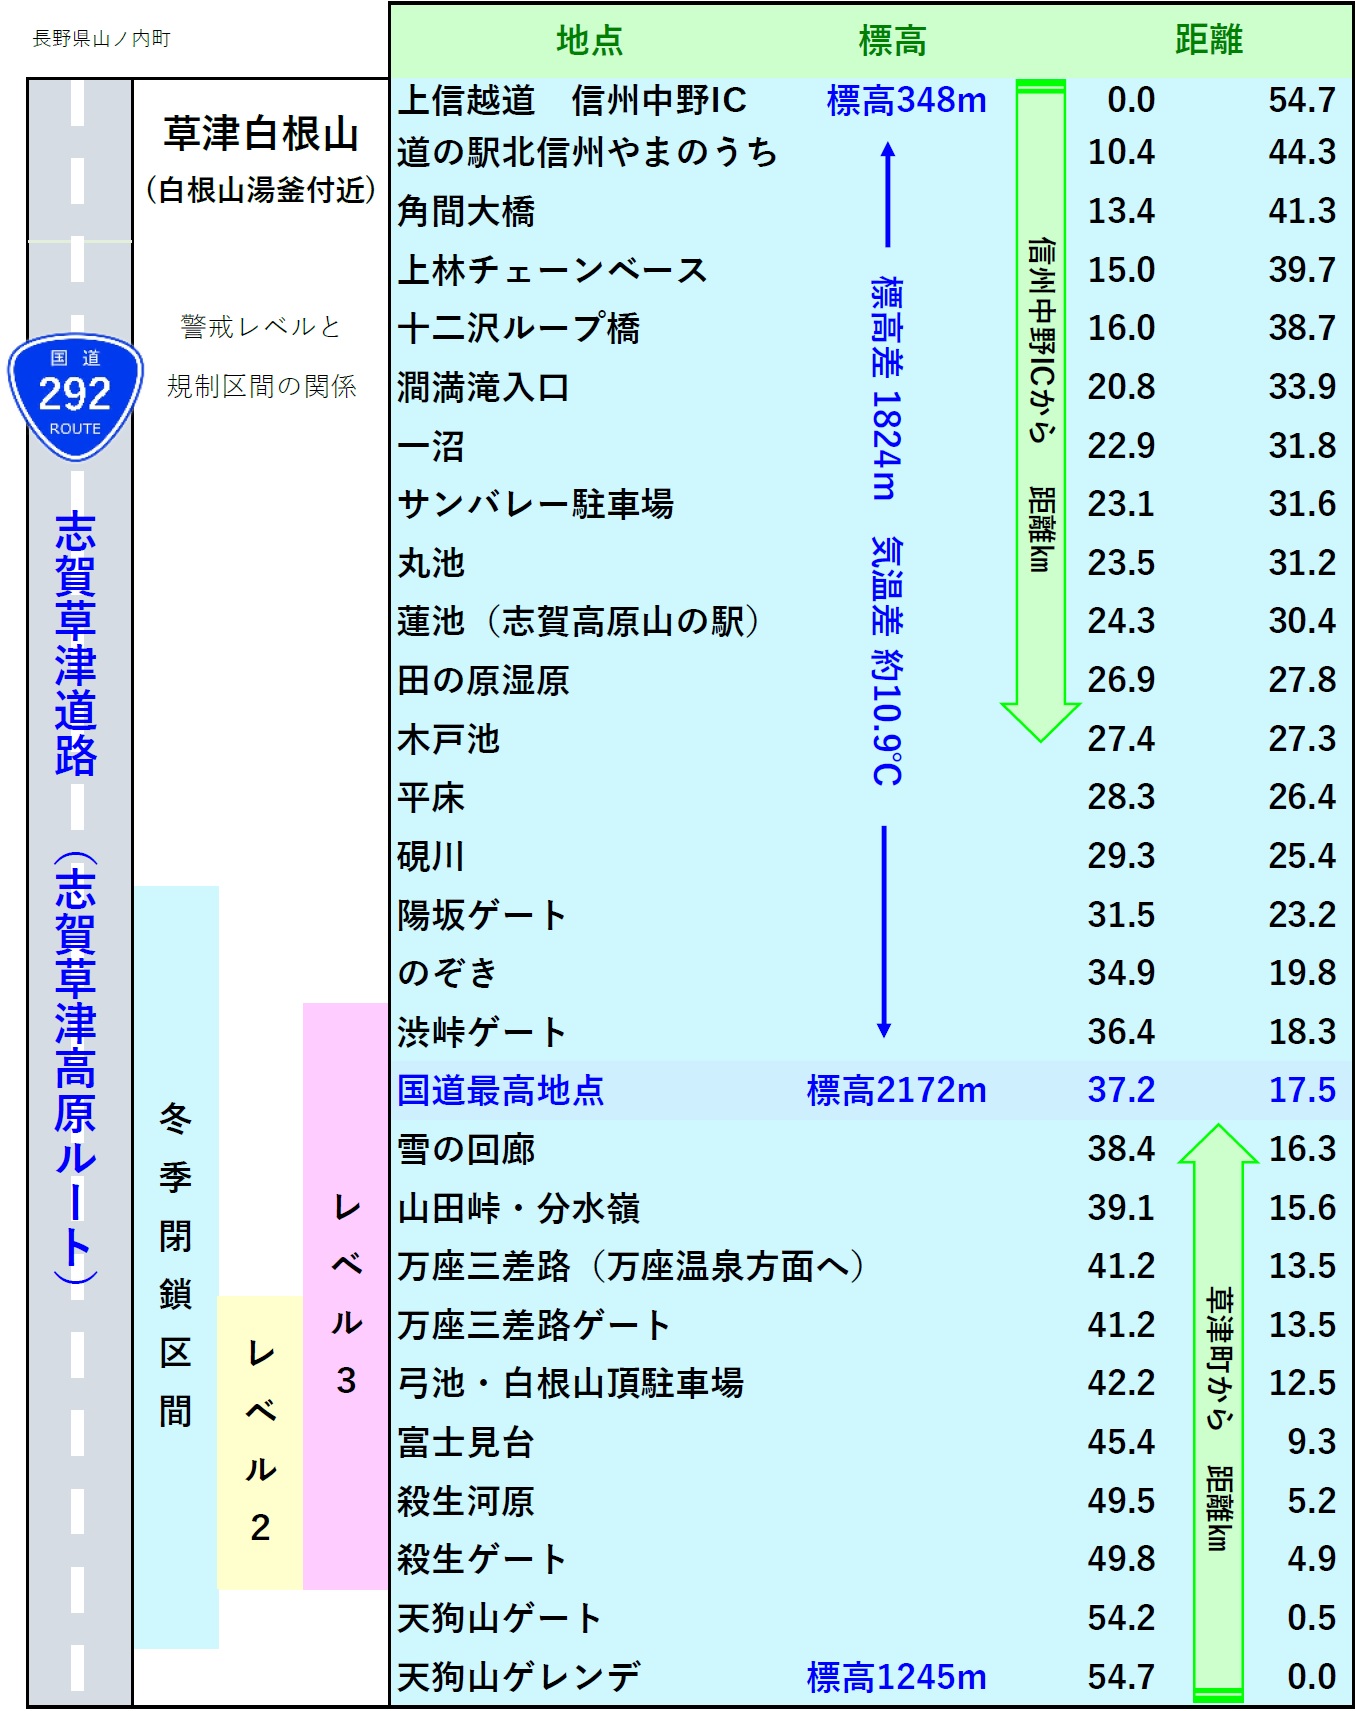Viewport: 1356px width, 1711px height.
Task: Click the yellow レベル2 zone bar
Action: click(260, 1442)
